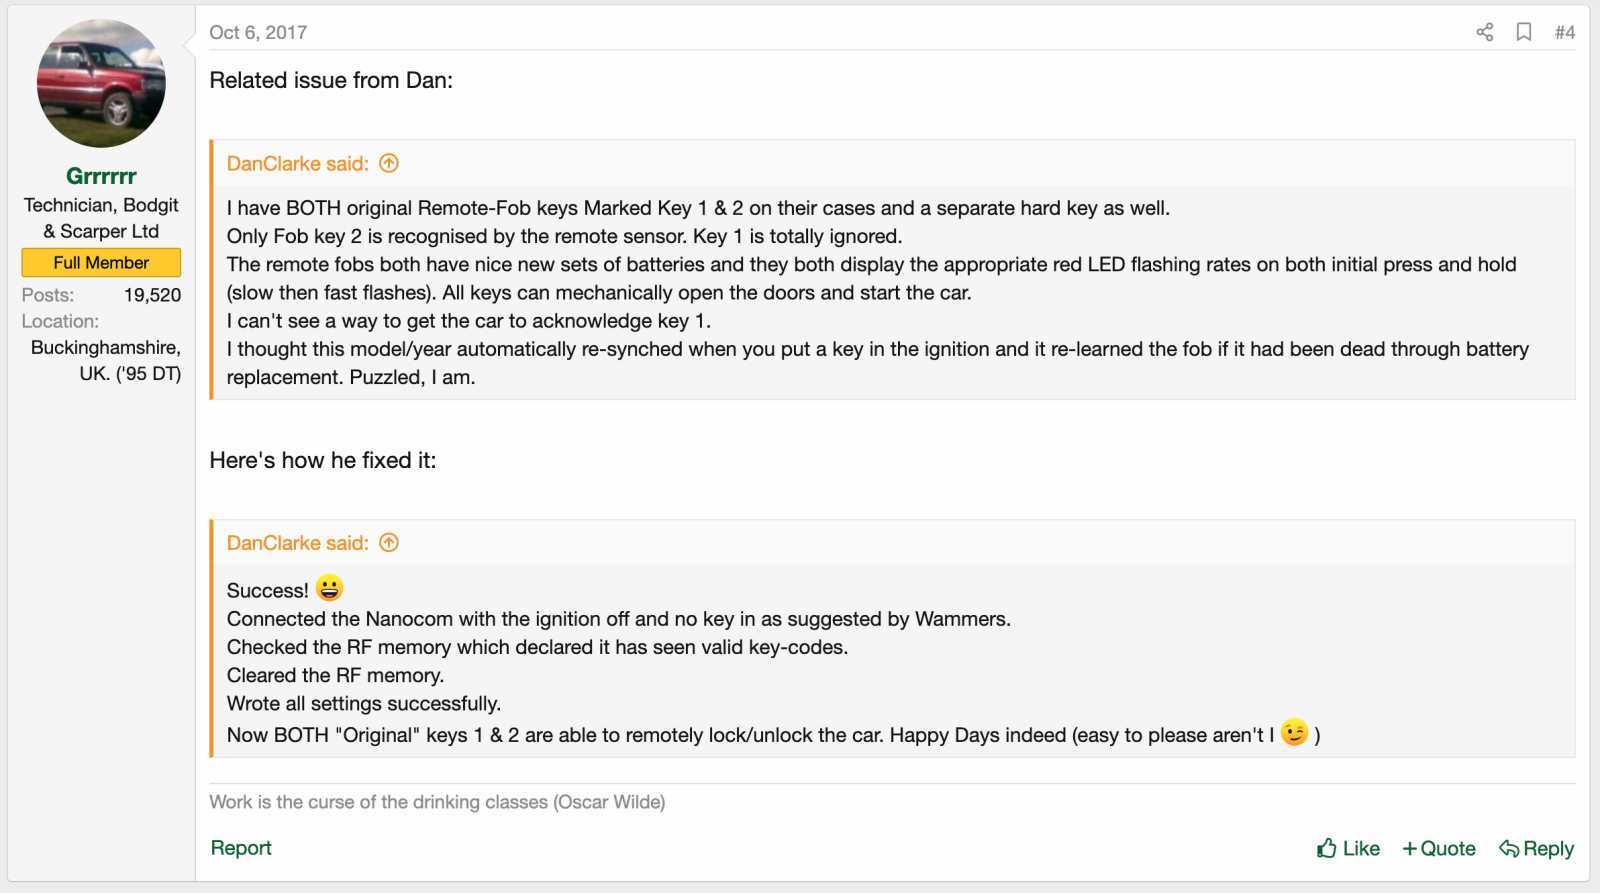
Task: Click the Like text button
Action: tap(1361, 848)
